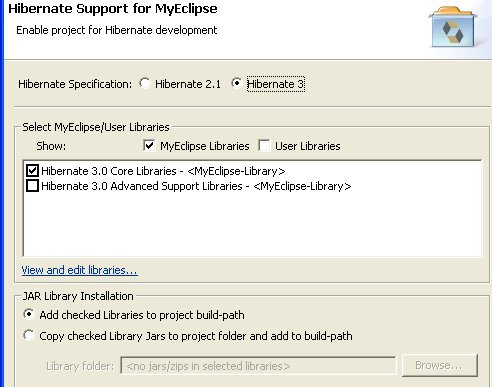The height and width of the screenshot is (387, 492).
Task: Select the Hibernate 2.1 radio button
Action: point(145,83)
